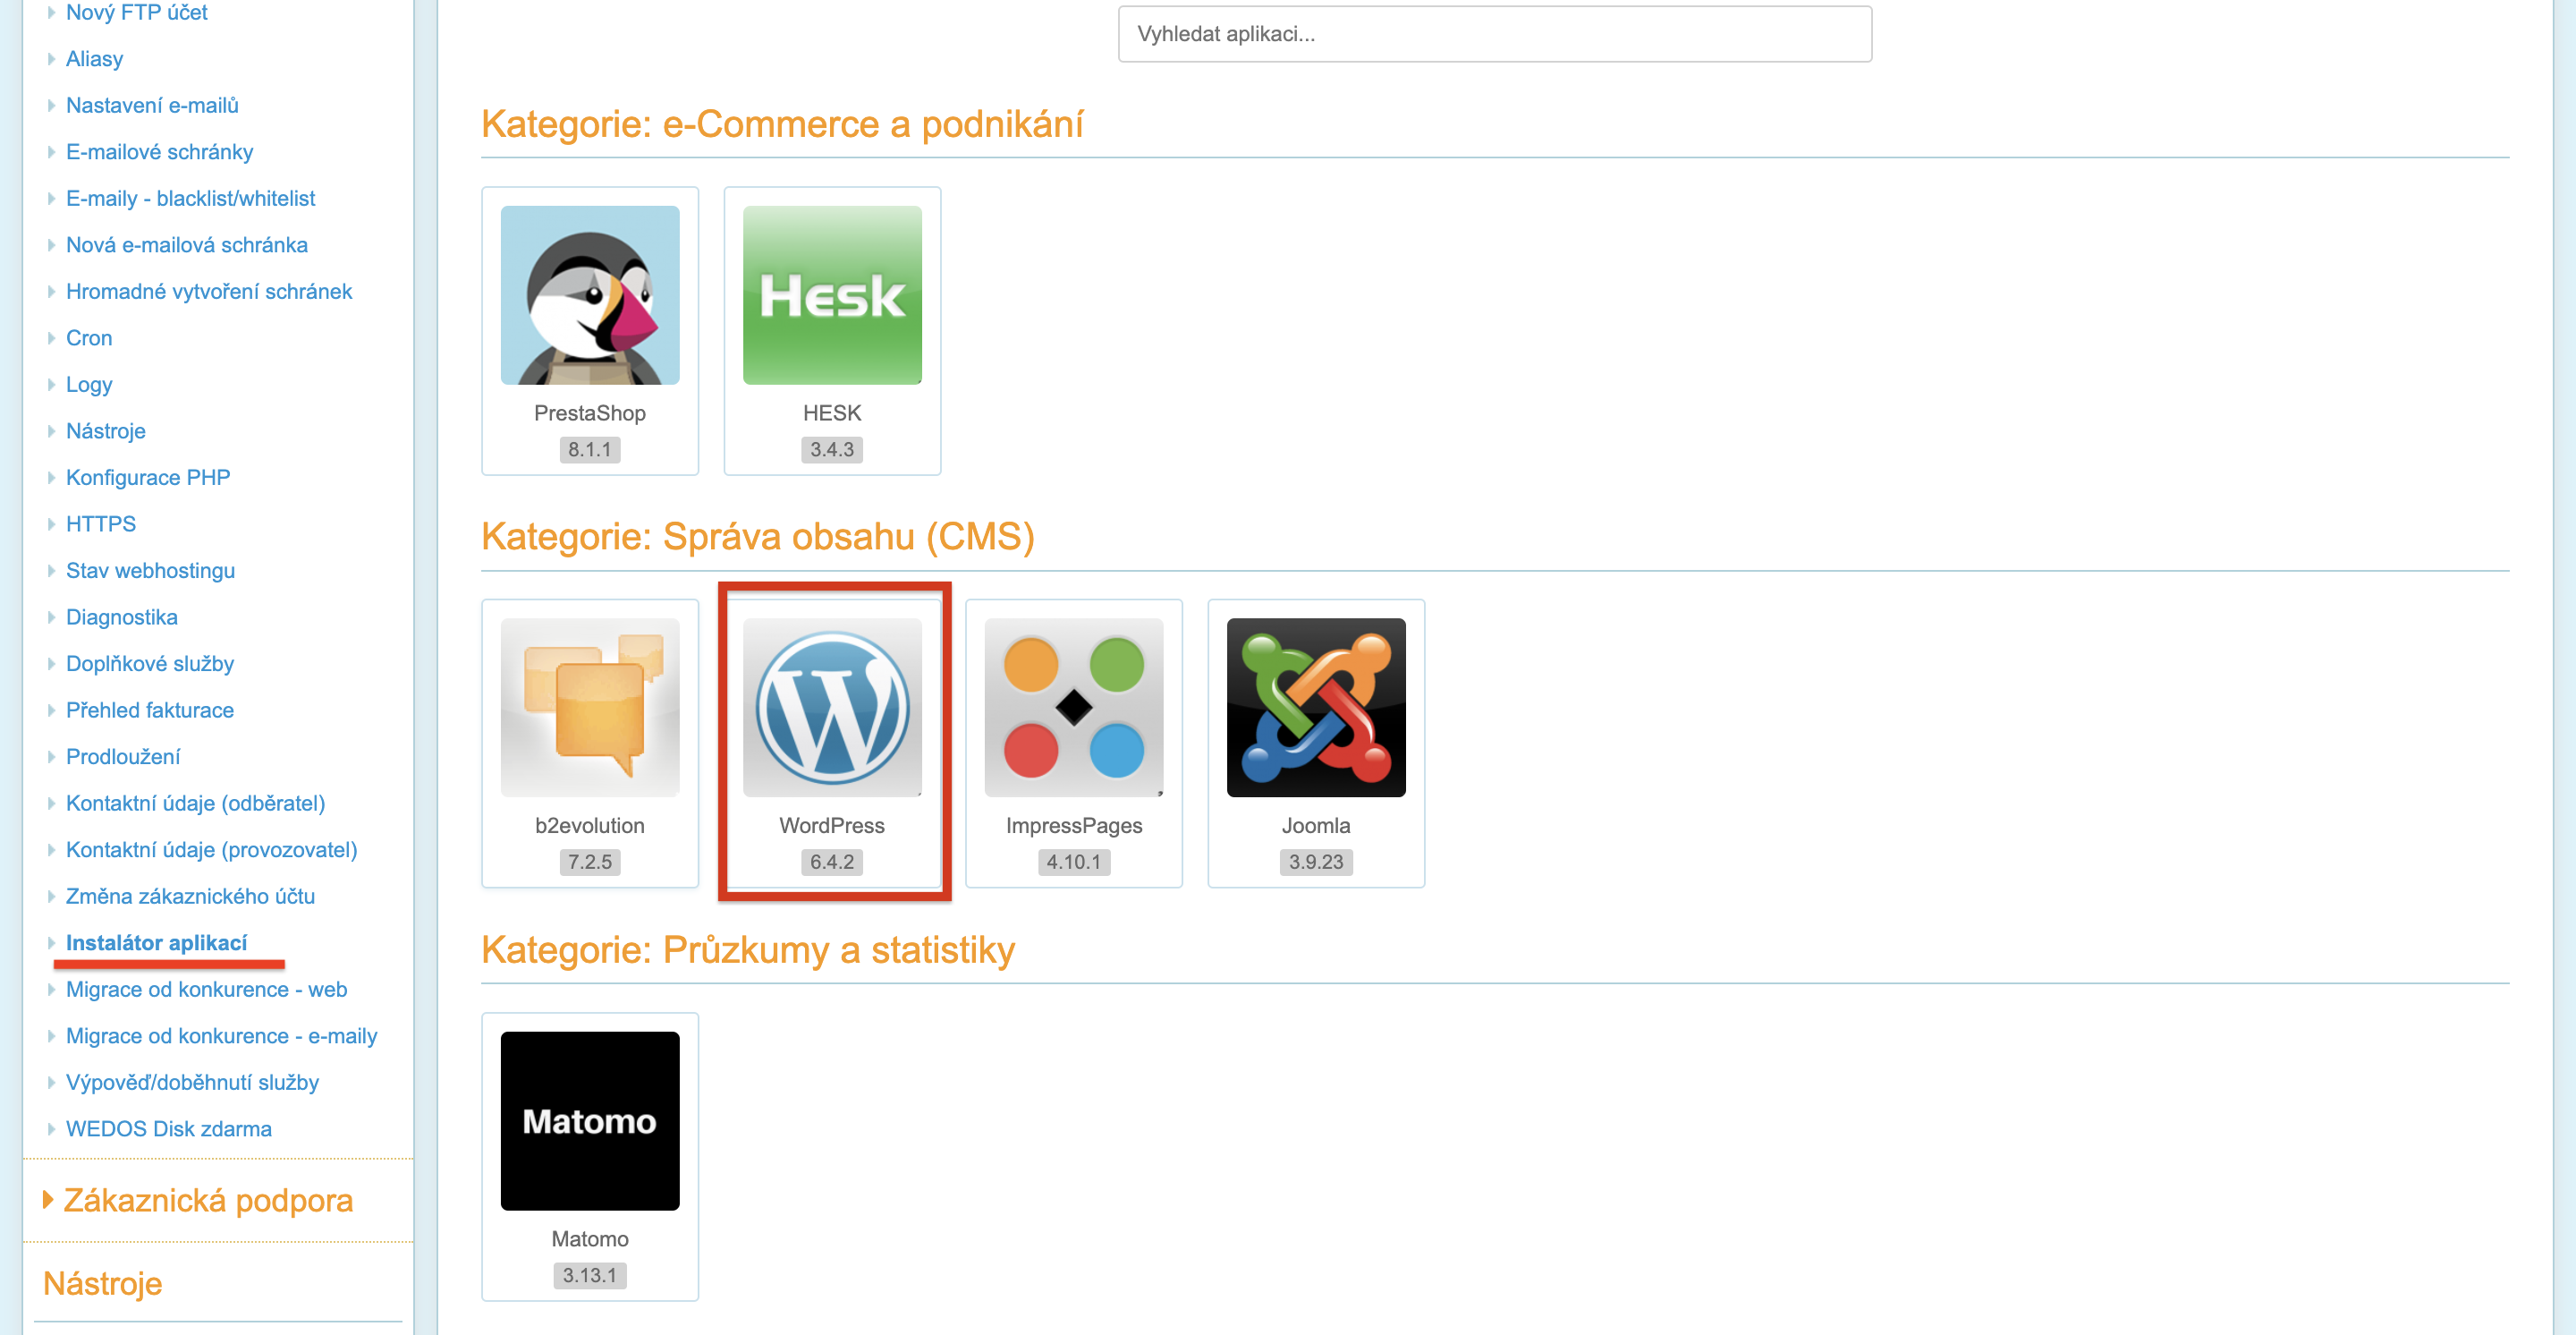Click the Matomo version badge 3.13.1
This screenshot has width=2576, height=1335.
point(590,1276)
